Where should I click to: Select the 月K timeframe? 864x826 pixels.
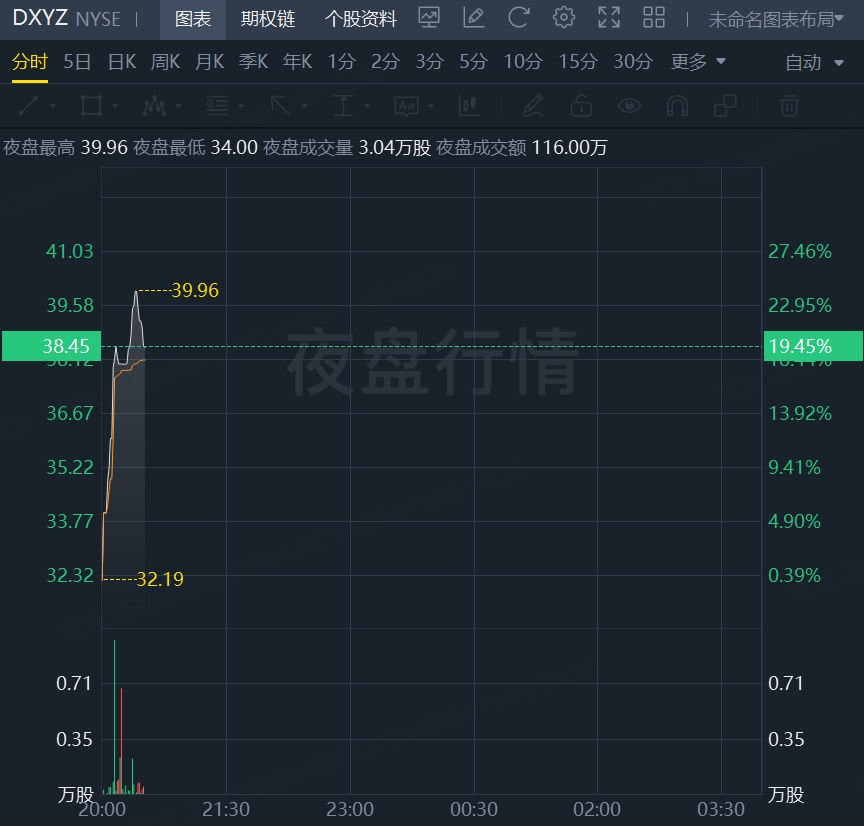click(209, 61)
